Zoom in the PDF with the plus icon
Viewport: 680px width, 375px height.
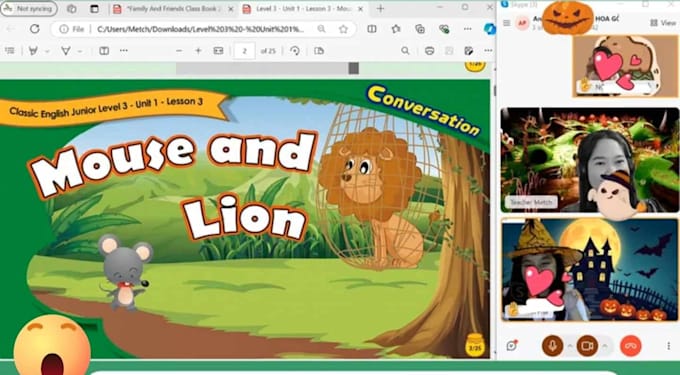click(198, 51)
